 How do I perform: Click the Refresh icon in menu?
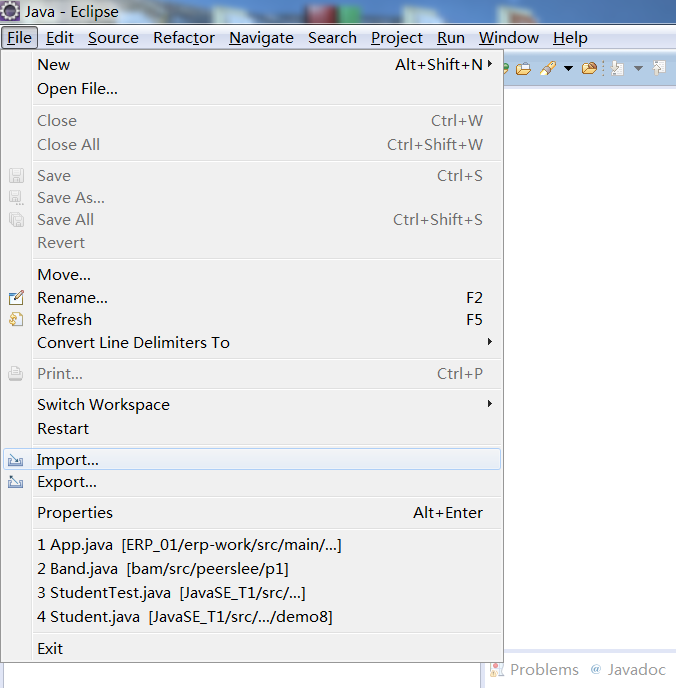(16, 319)
